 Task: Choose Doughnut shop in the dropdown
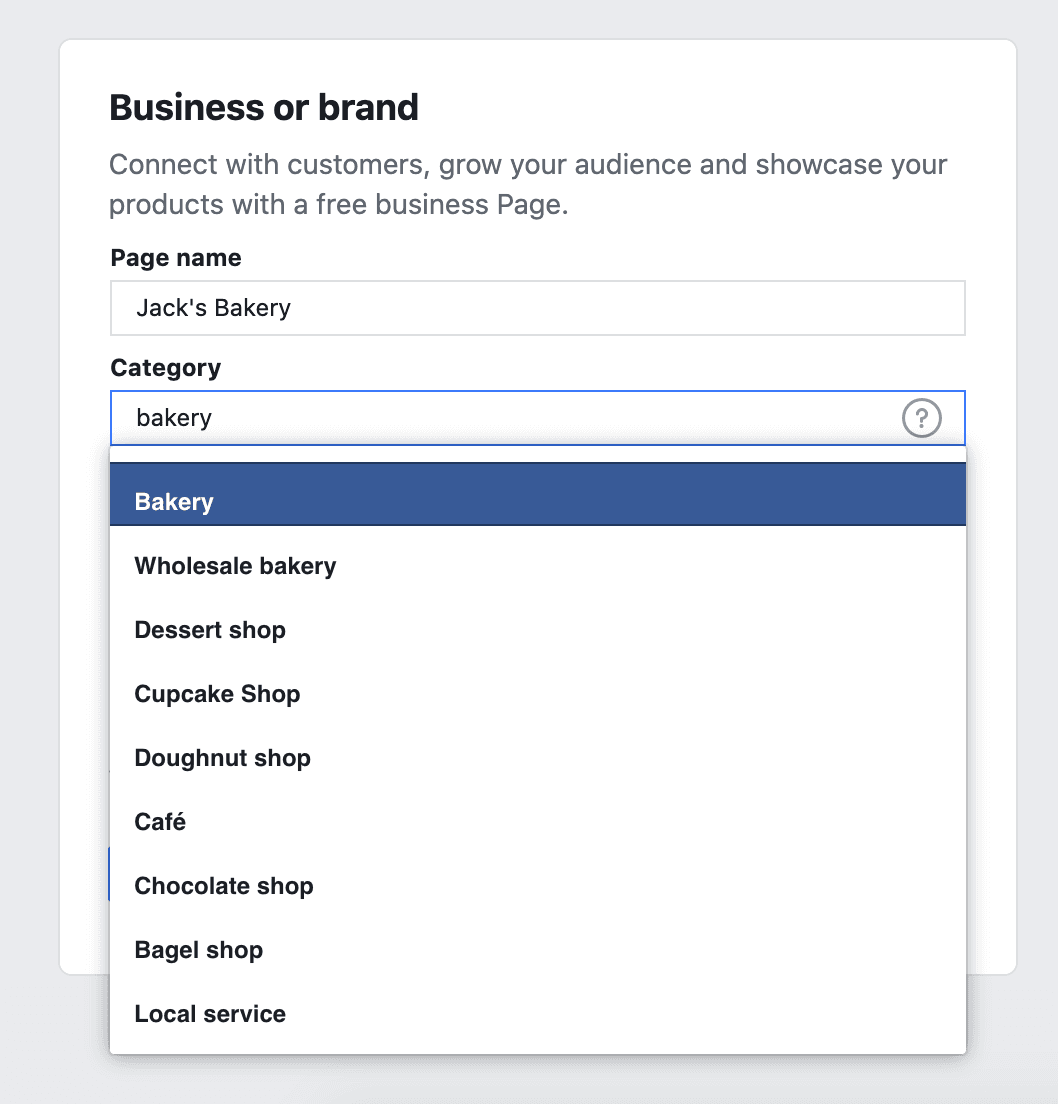click(222, 758)
